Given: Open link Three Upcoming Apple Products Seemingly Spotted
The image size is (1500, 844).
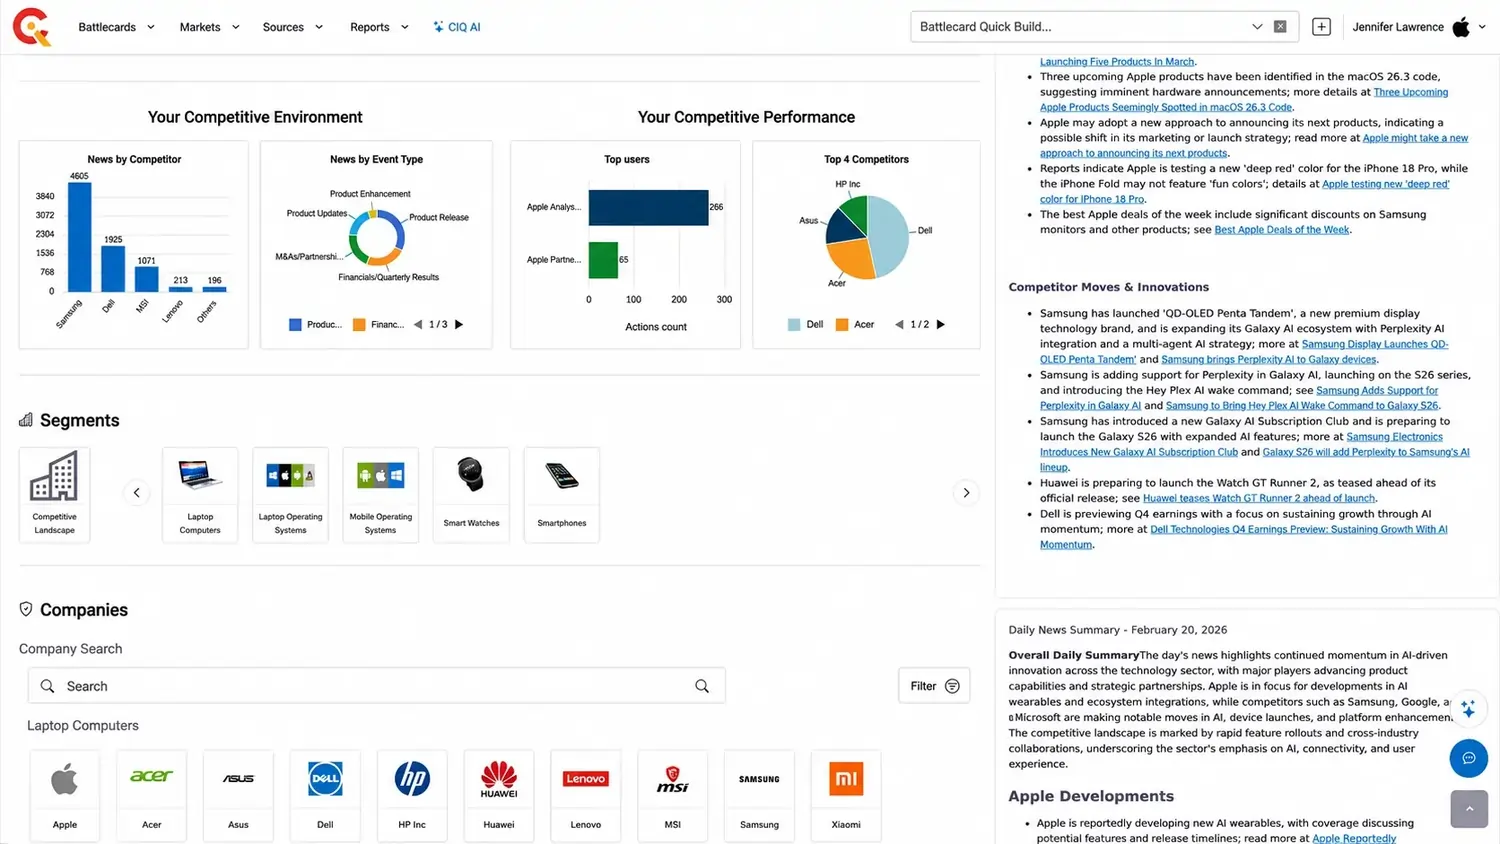Looking at the screenshot, I should (x=1244, y=99).
